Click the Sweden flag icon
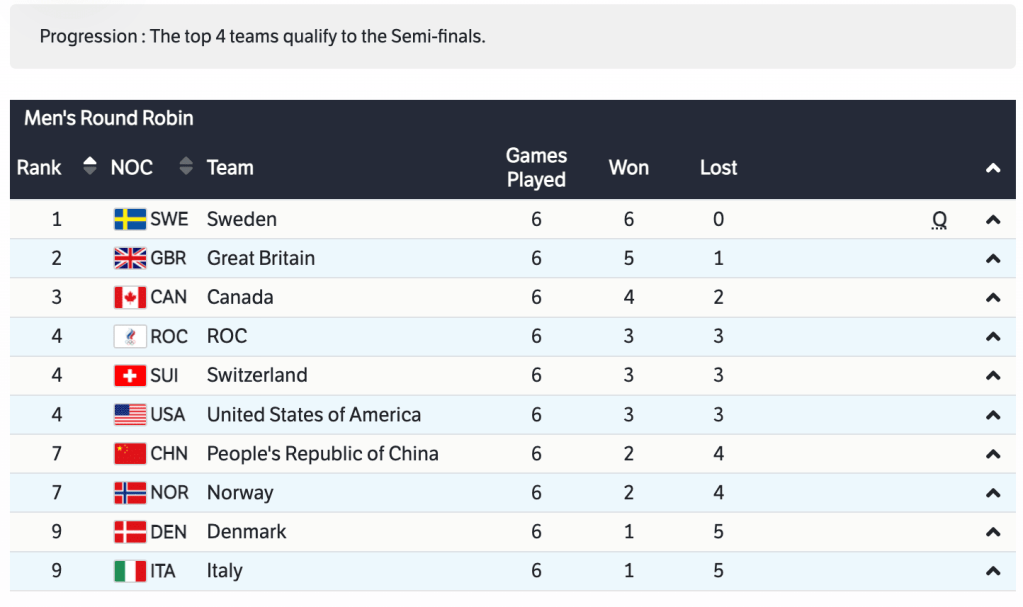 [130, 219]
